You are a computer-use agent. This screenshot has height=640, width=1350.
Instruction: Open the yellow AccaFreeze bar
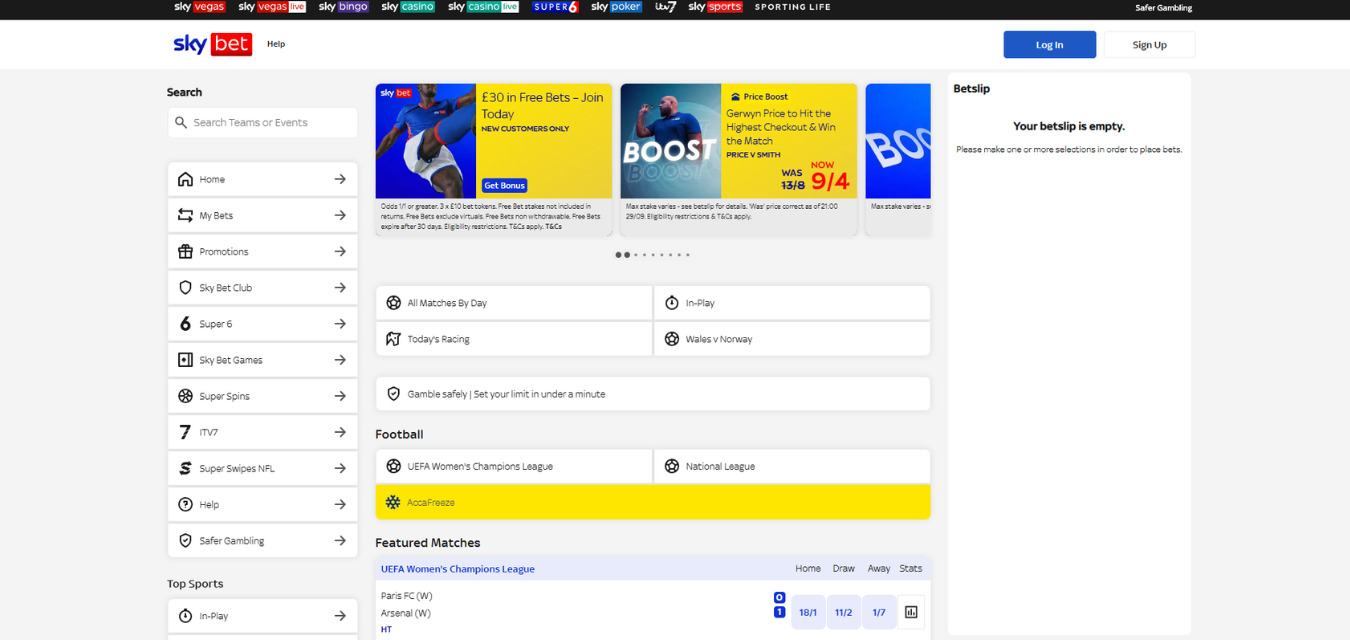pyautogui.click(x=653, y=502)
